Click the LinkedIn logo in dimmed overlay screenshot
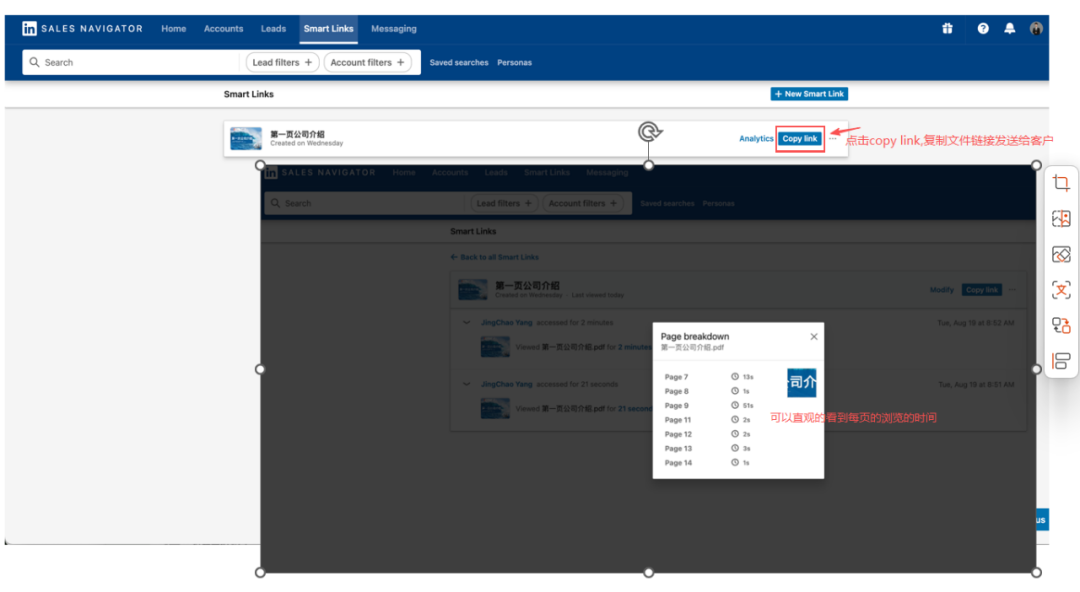The height and width of the screenshot is (592, 1080). 271,172
